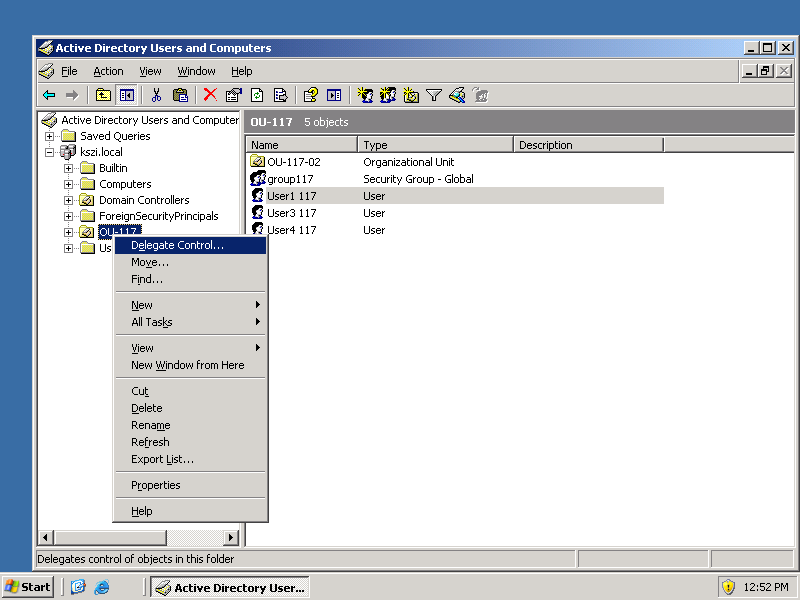Select Move... in context menu
The width and height of the screenshot is (800, 600).
pos(190,262)
